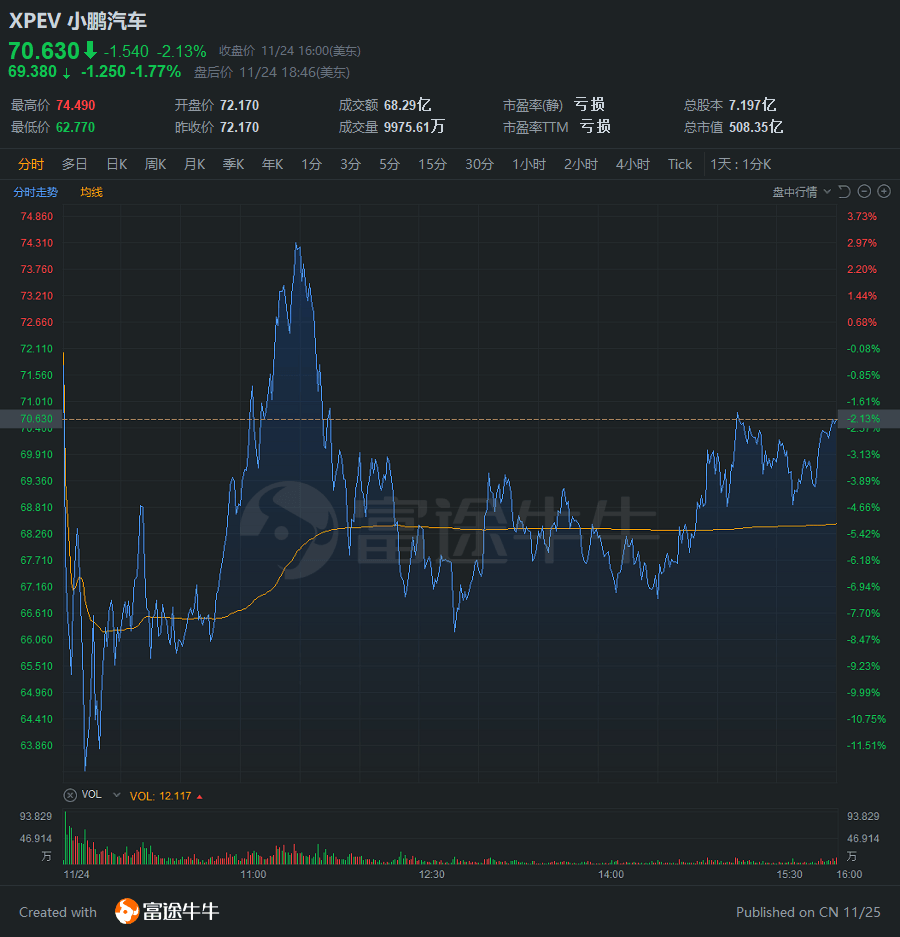The width and height of the screenshot is (900, 937).
Task: Toggle the 均线 average line legend
Action: pyautogui.click(x=91, y=192)
